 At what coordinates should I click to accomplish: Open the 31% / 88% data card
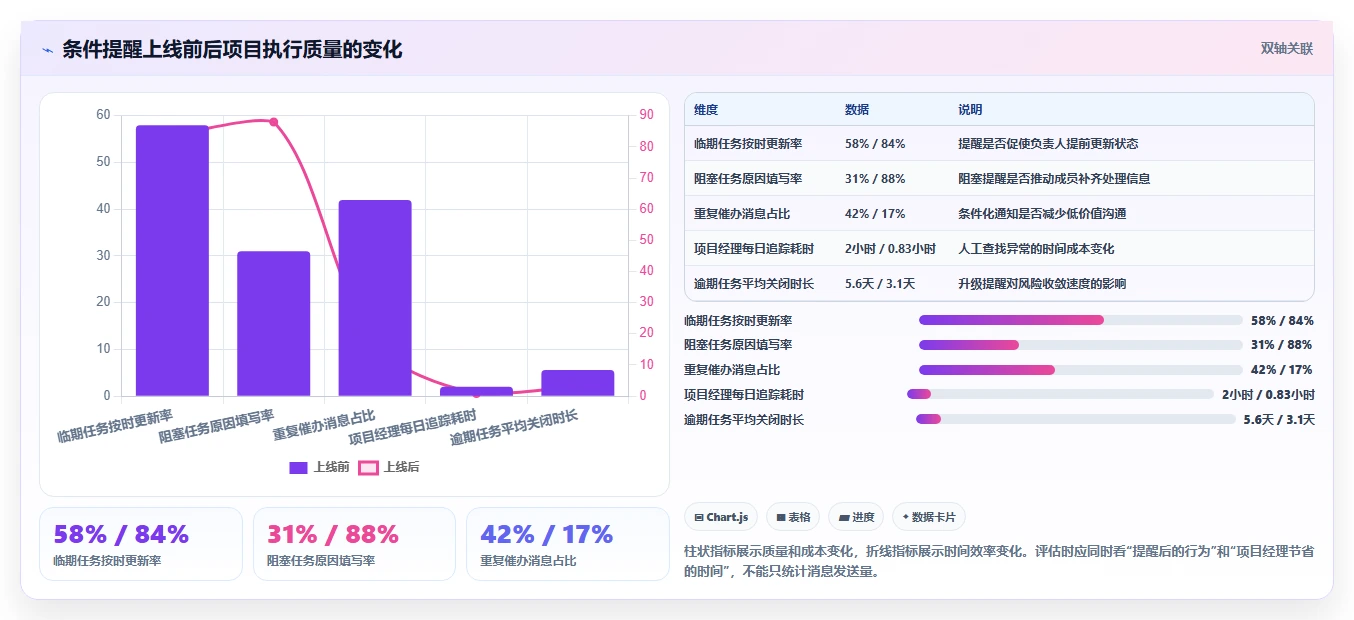point(354,544)
